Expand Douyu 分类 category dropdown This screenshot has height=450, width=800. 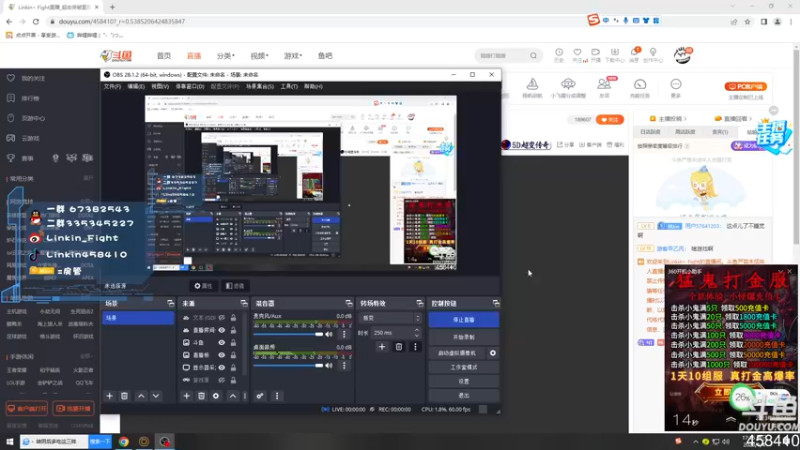click(x=226, y=56)
